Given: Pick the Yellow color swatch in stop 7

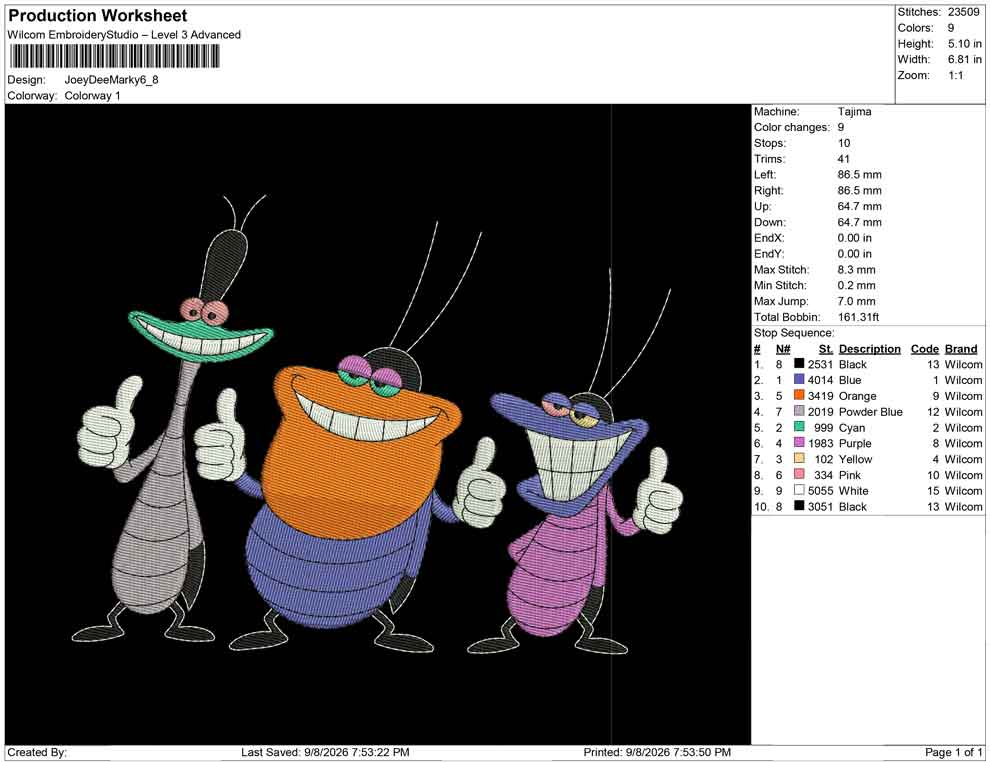Looking at the screenshot, I should pos(799,458).
